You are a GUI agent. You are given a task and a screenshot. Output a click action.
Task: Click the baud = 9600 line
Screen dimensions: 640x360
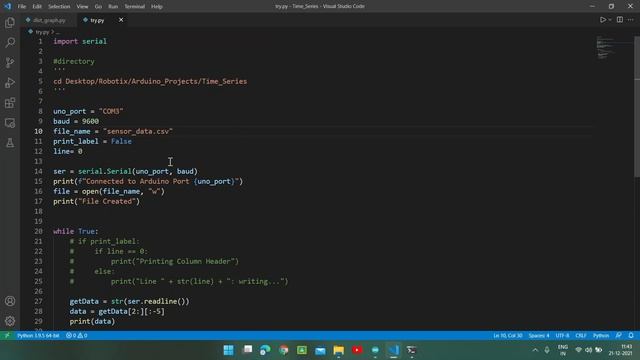pyautogui.click(x=76, y=121)
